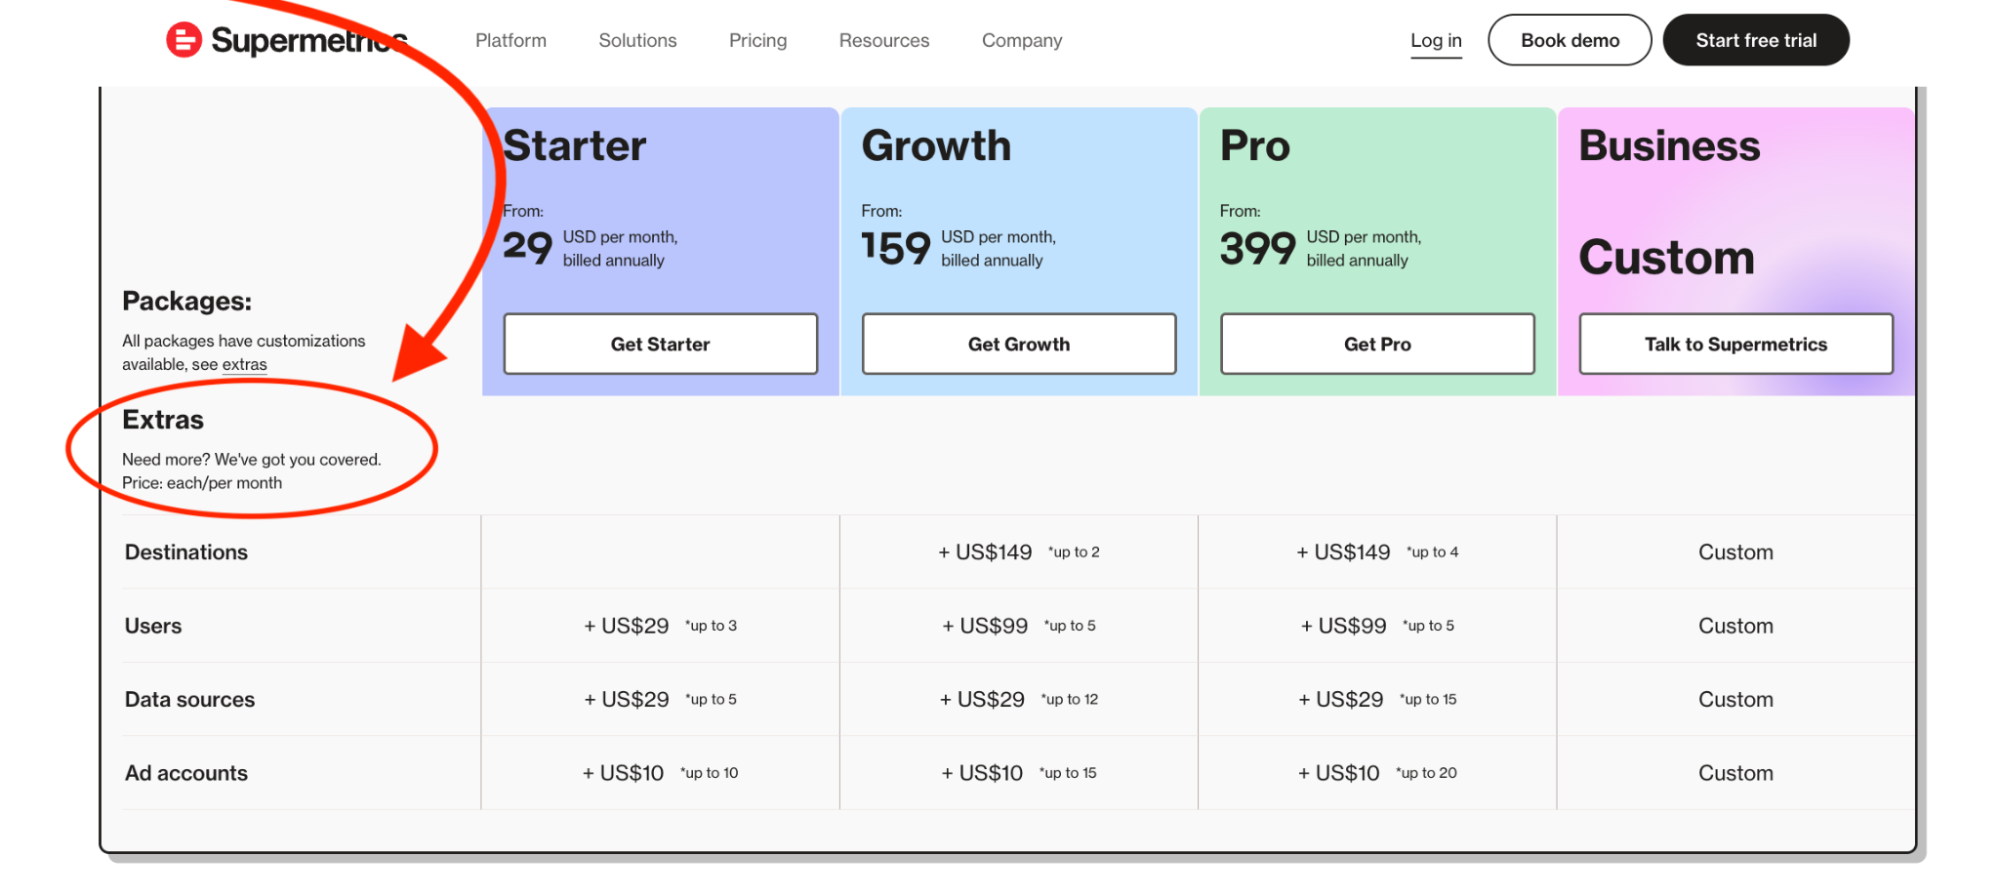Click the Pro plan heading
The image size is (1999, 892).
pos(1254,145)
